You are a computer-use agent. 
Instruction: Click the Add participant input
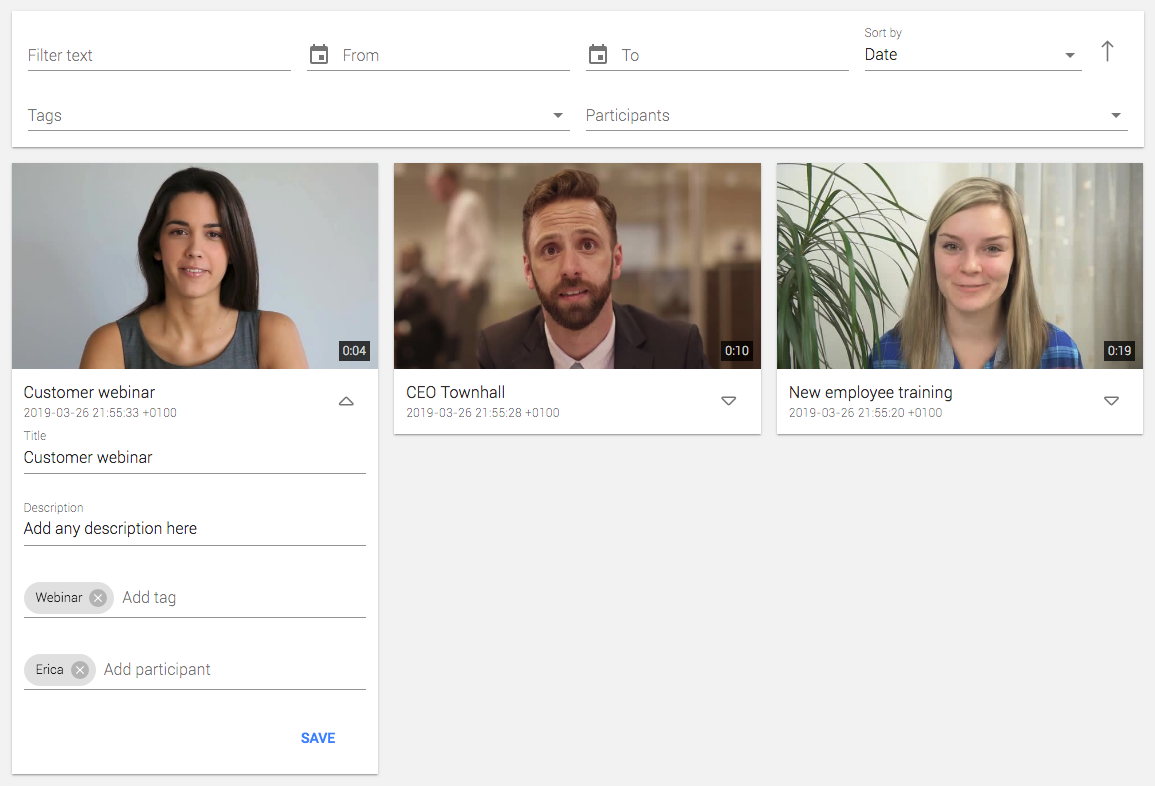coord(232,670)
